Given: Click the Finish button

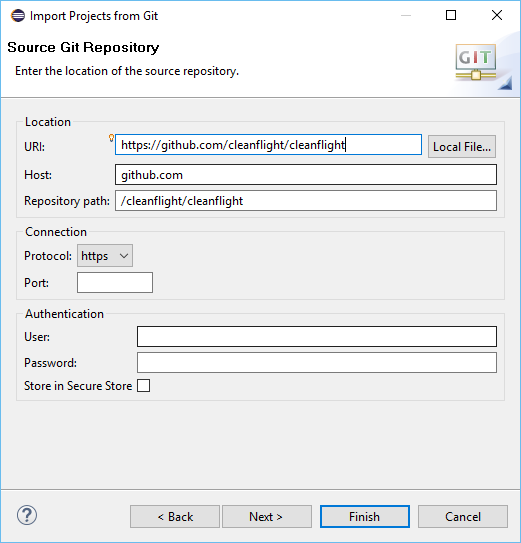Looking at the screenshot, I should click(365, 517).
